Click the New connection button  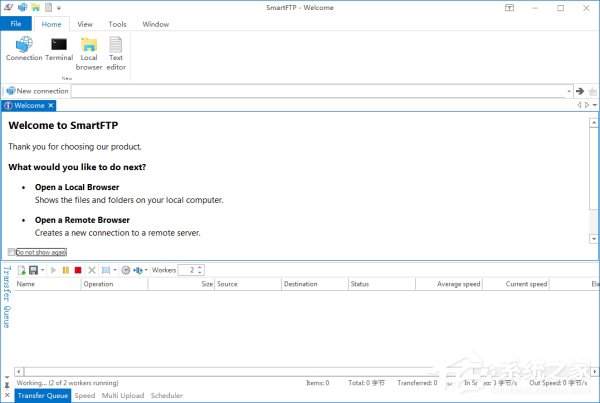pyautogui.click(x=37, y=91)
